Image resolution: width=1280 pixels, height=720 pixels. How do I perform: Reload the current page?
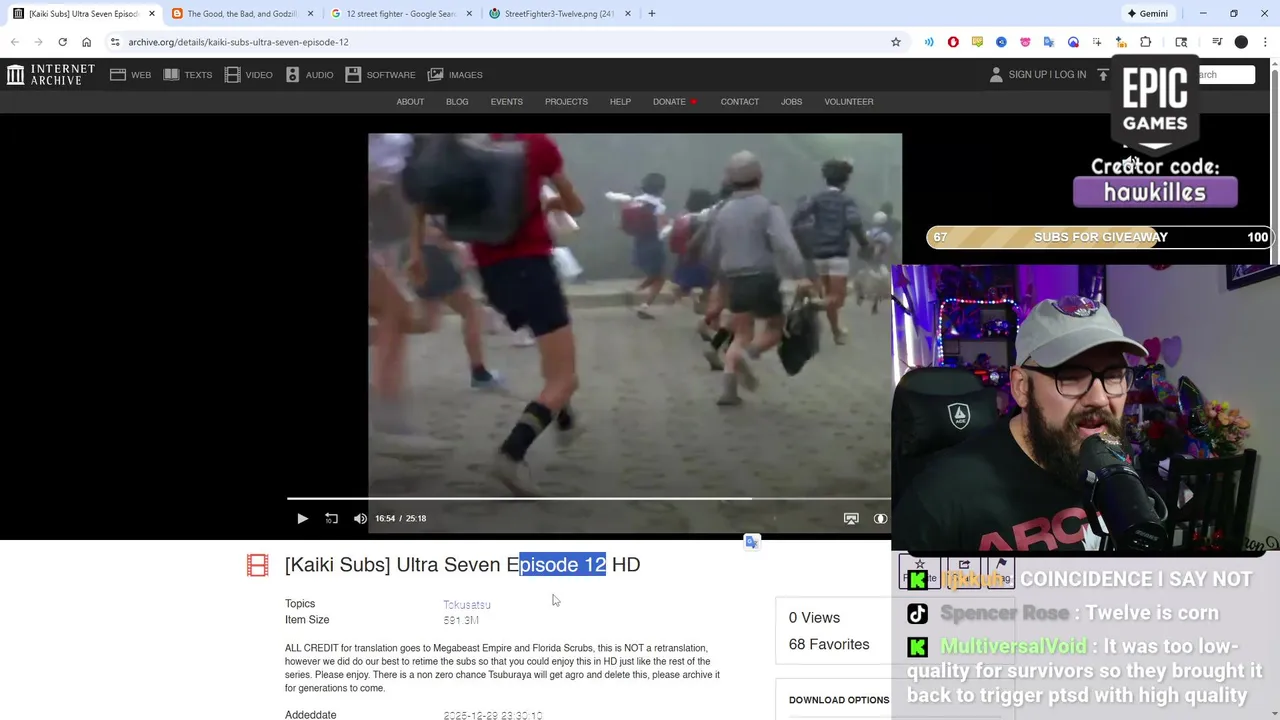pos(62,42)
